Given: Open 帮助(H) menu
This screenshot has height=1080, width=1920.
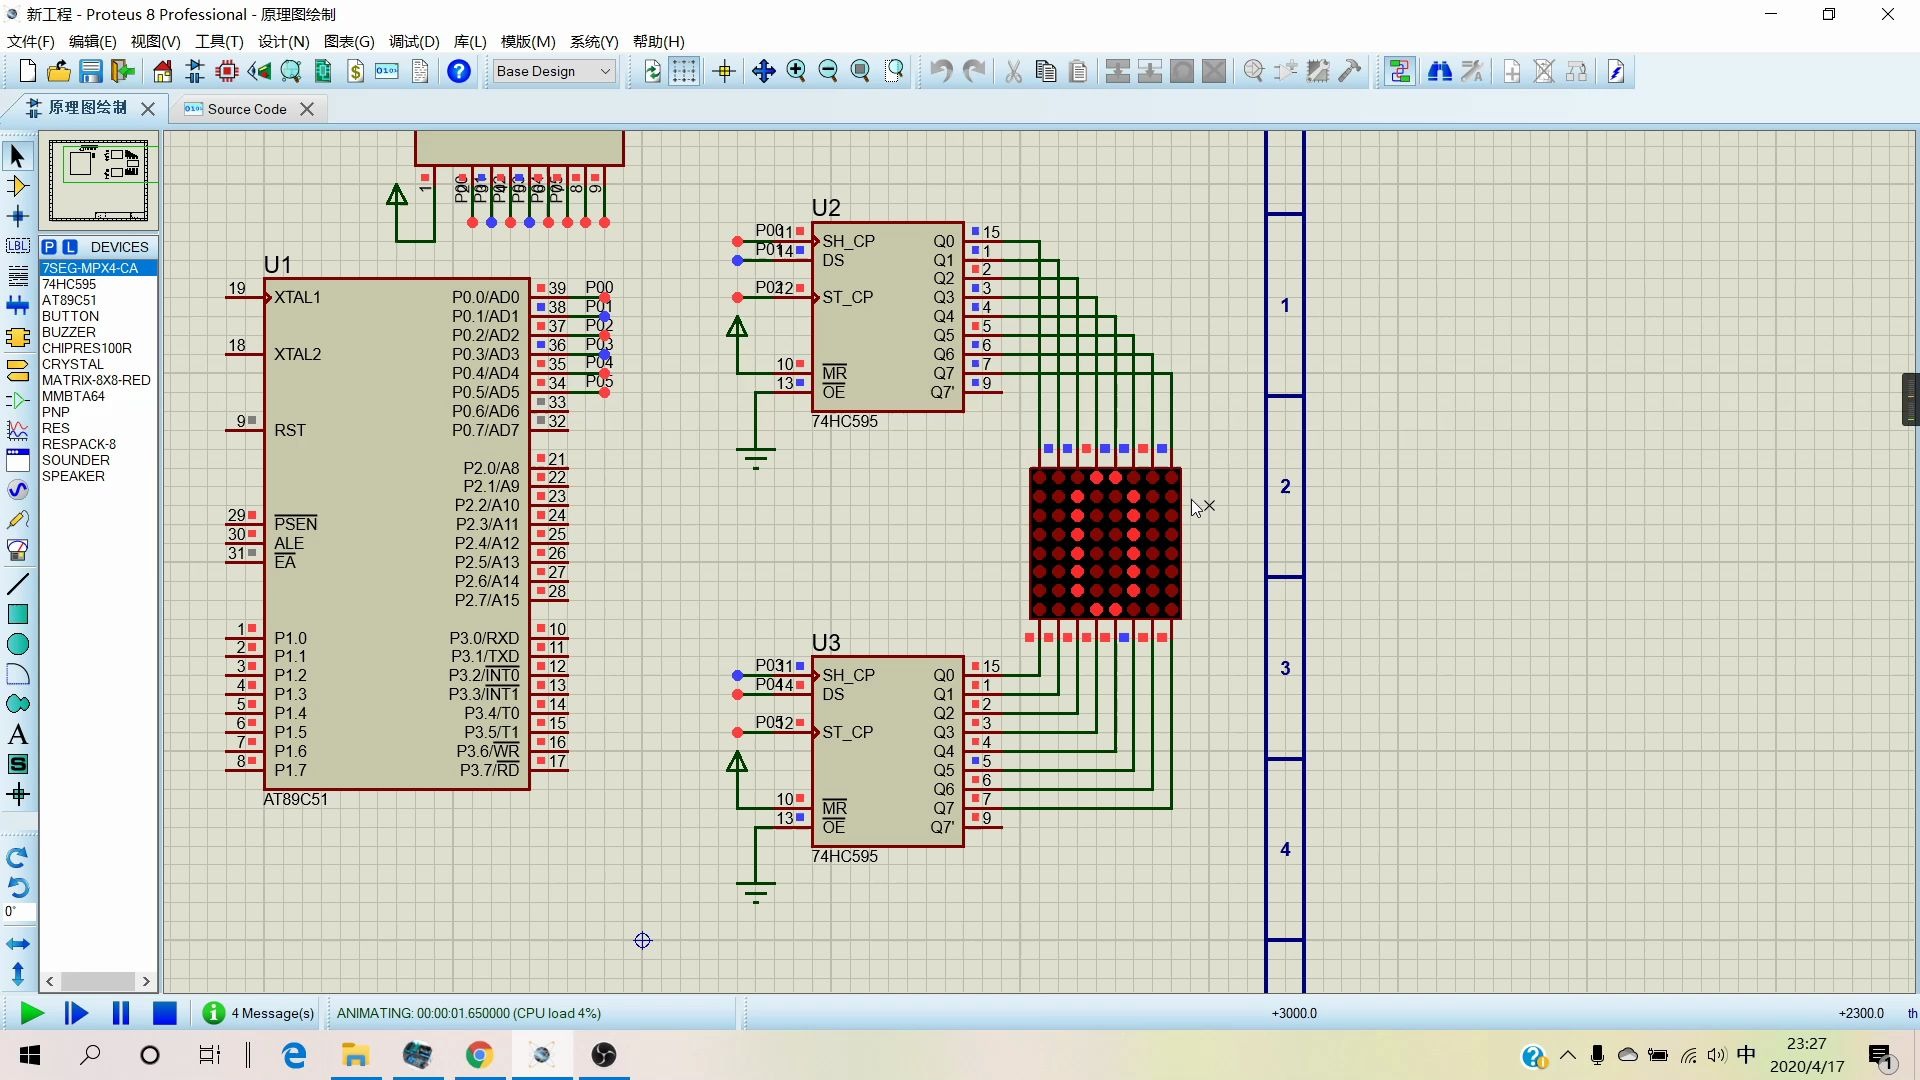Looking at the screenshot, I should 658,41.
